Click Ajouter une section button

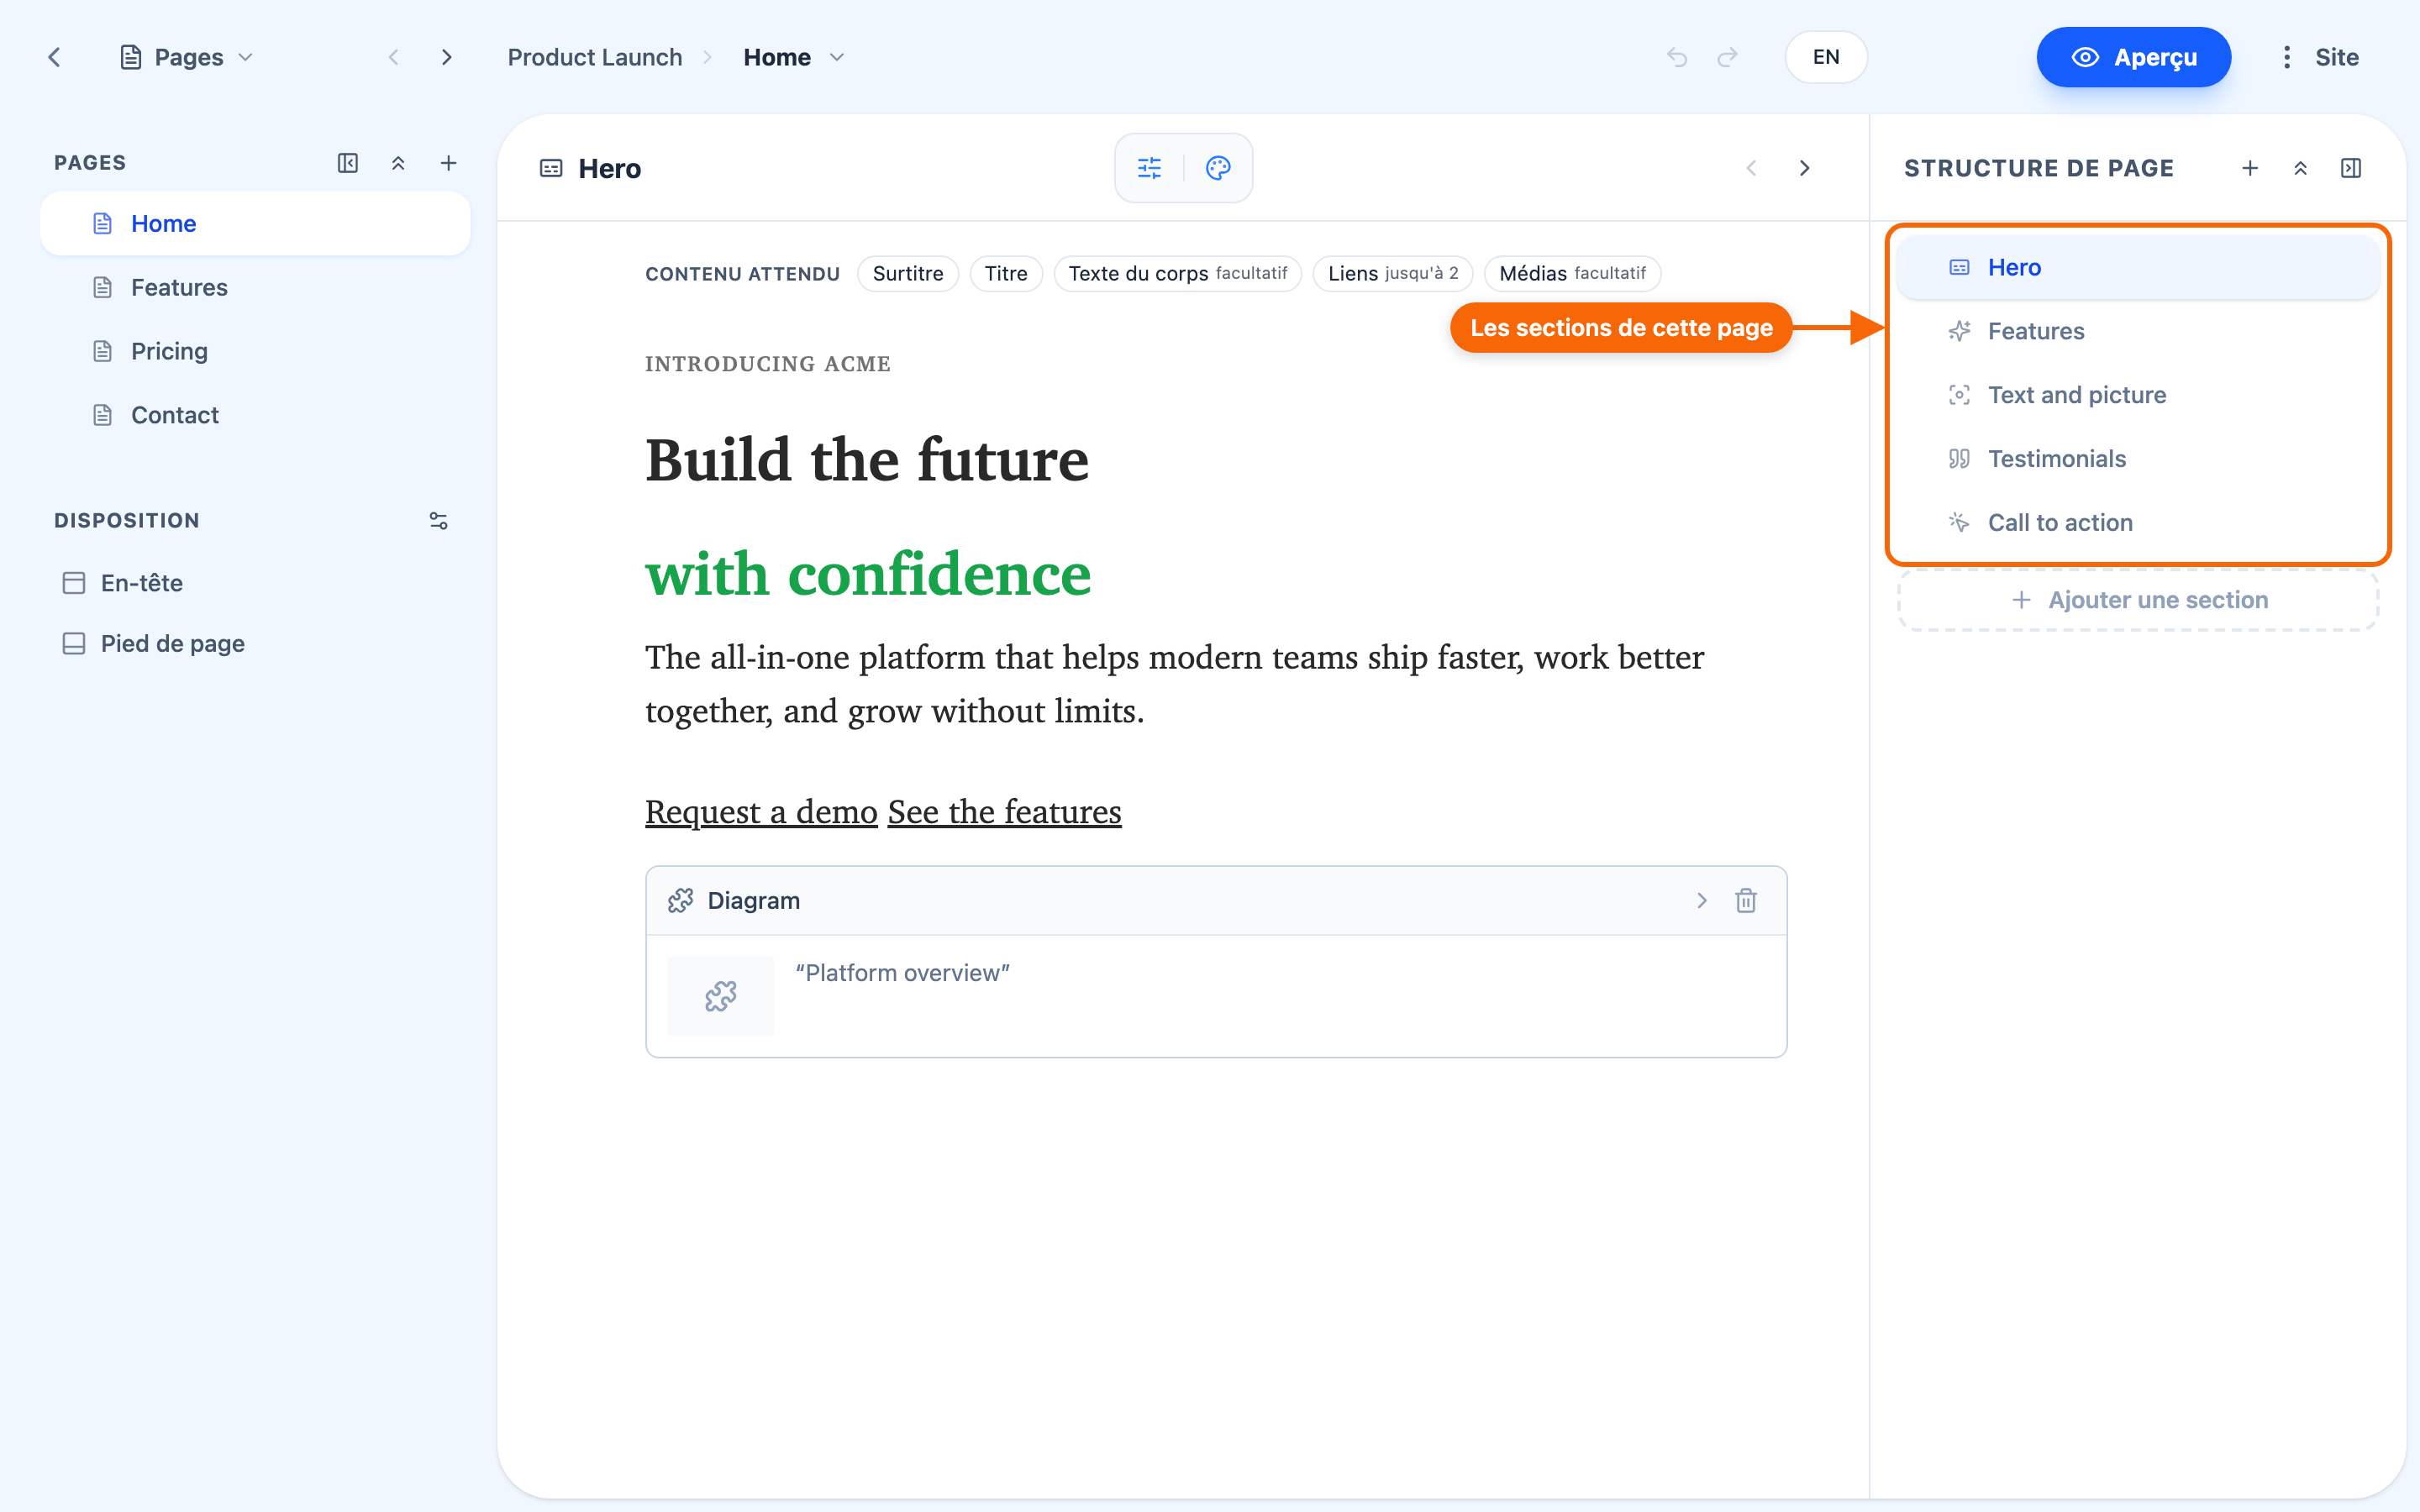[x=2138, y=600]
